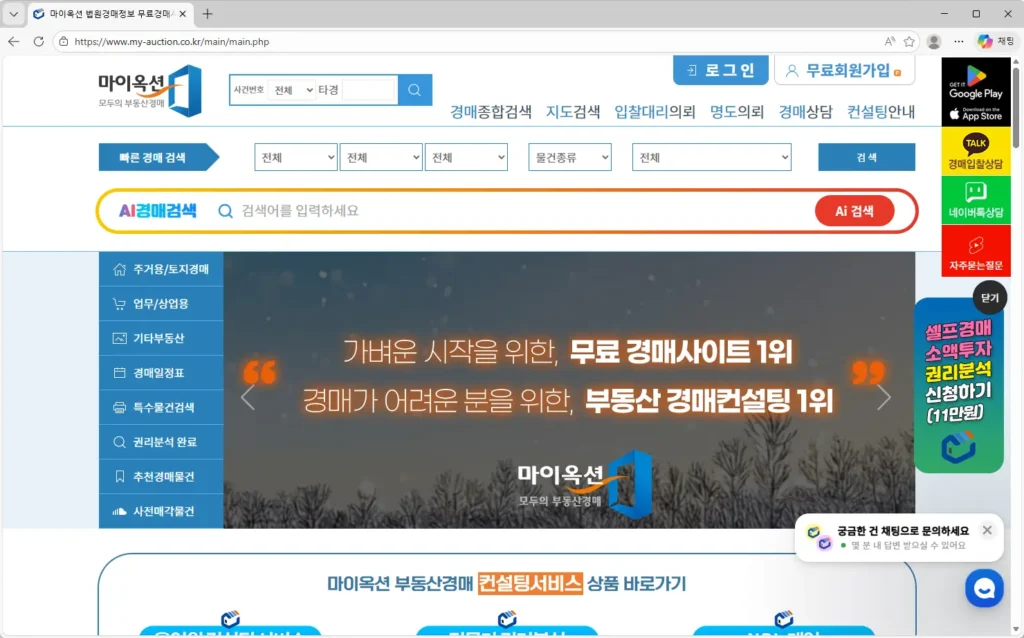Click the 로그인 button
This screenshot has height=638, width=1024.
click(x=720, y=70)
